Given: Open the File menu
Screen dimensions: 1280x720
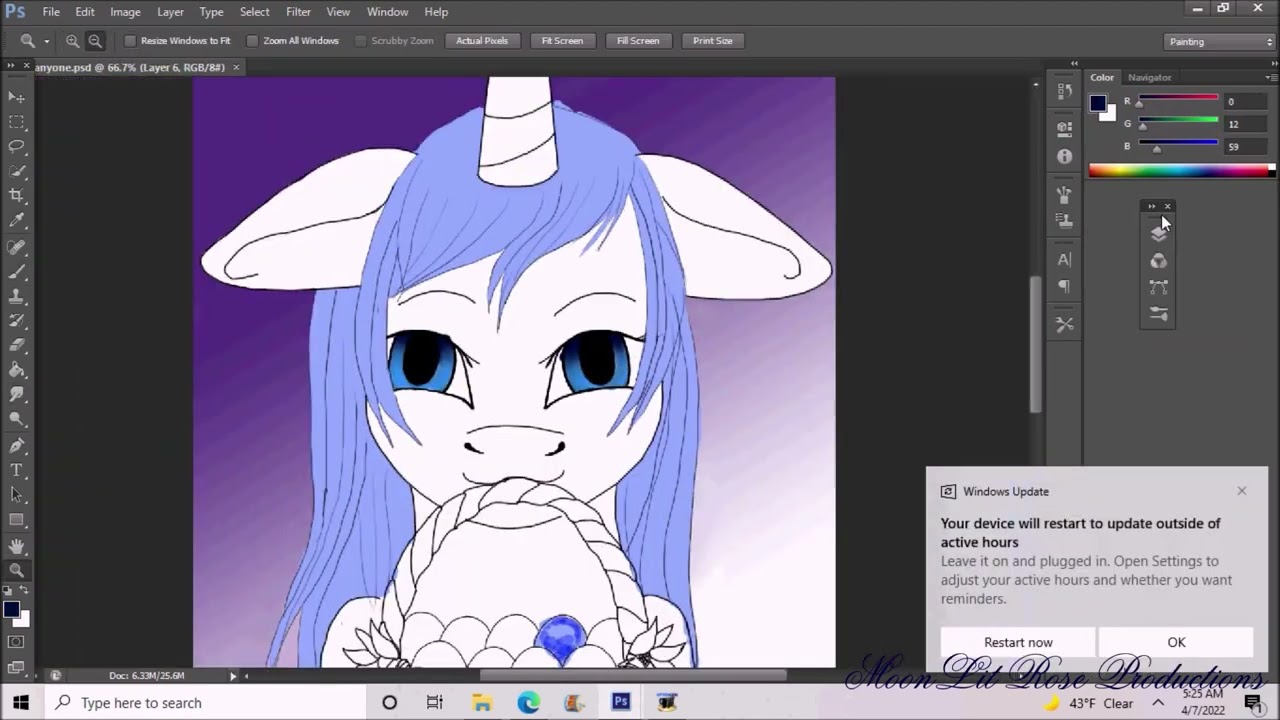Looking at the screenshot, I should point(51,12).
